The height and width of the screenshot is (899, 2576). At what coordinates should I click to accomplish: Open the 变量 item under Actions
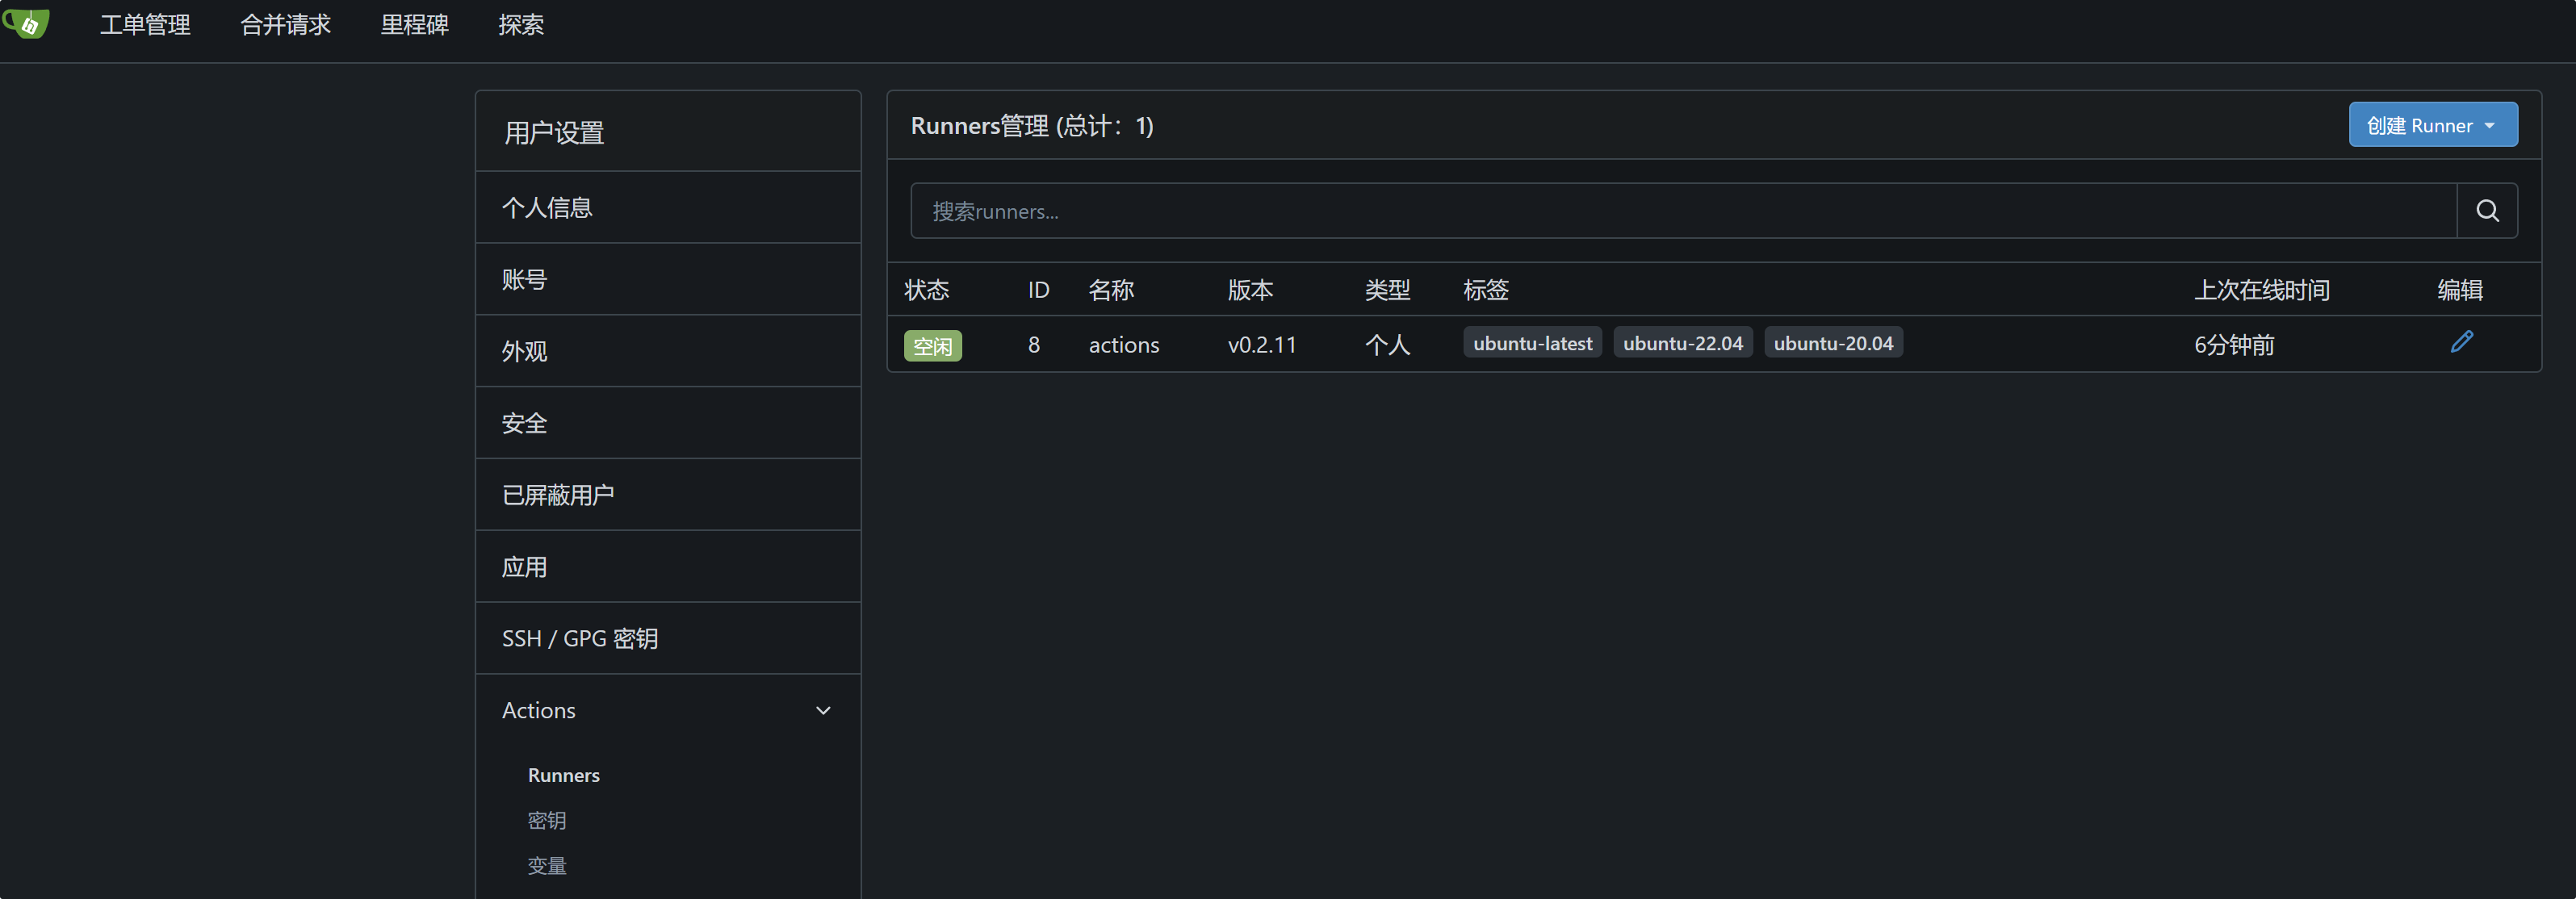coord(546,866)
